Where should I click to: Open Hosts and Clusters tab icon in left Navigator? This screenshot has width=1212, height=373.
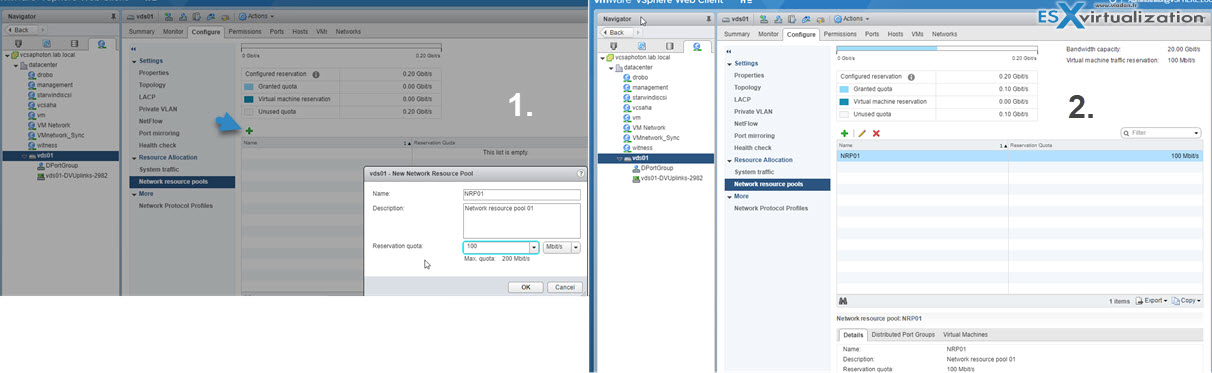(x=19, y=44)
